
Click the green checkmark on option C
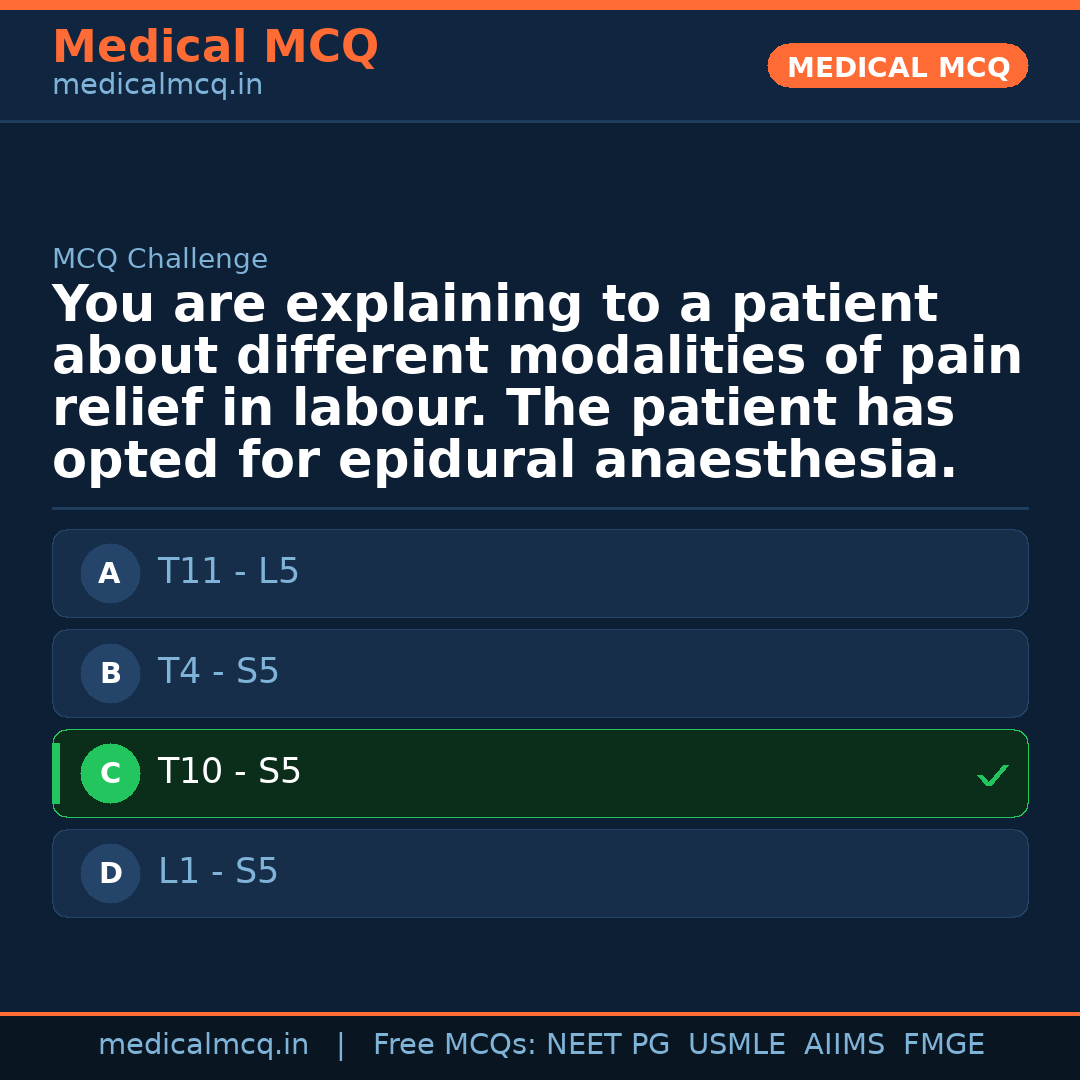click(992, 775)
